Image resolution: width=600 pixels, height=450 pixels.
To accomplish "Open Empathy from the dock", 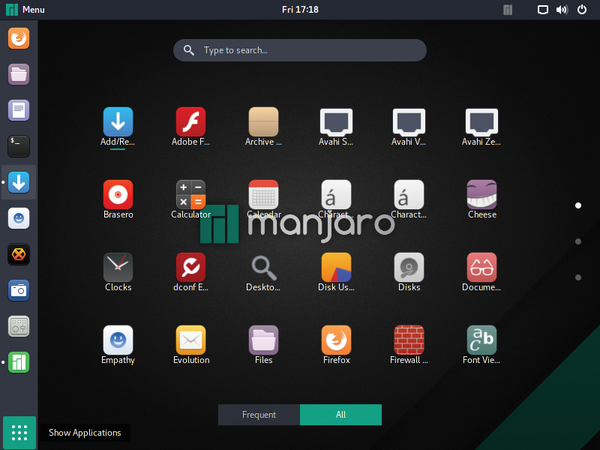I will (18, 218).
